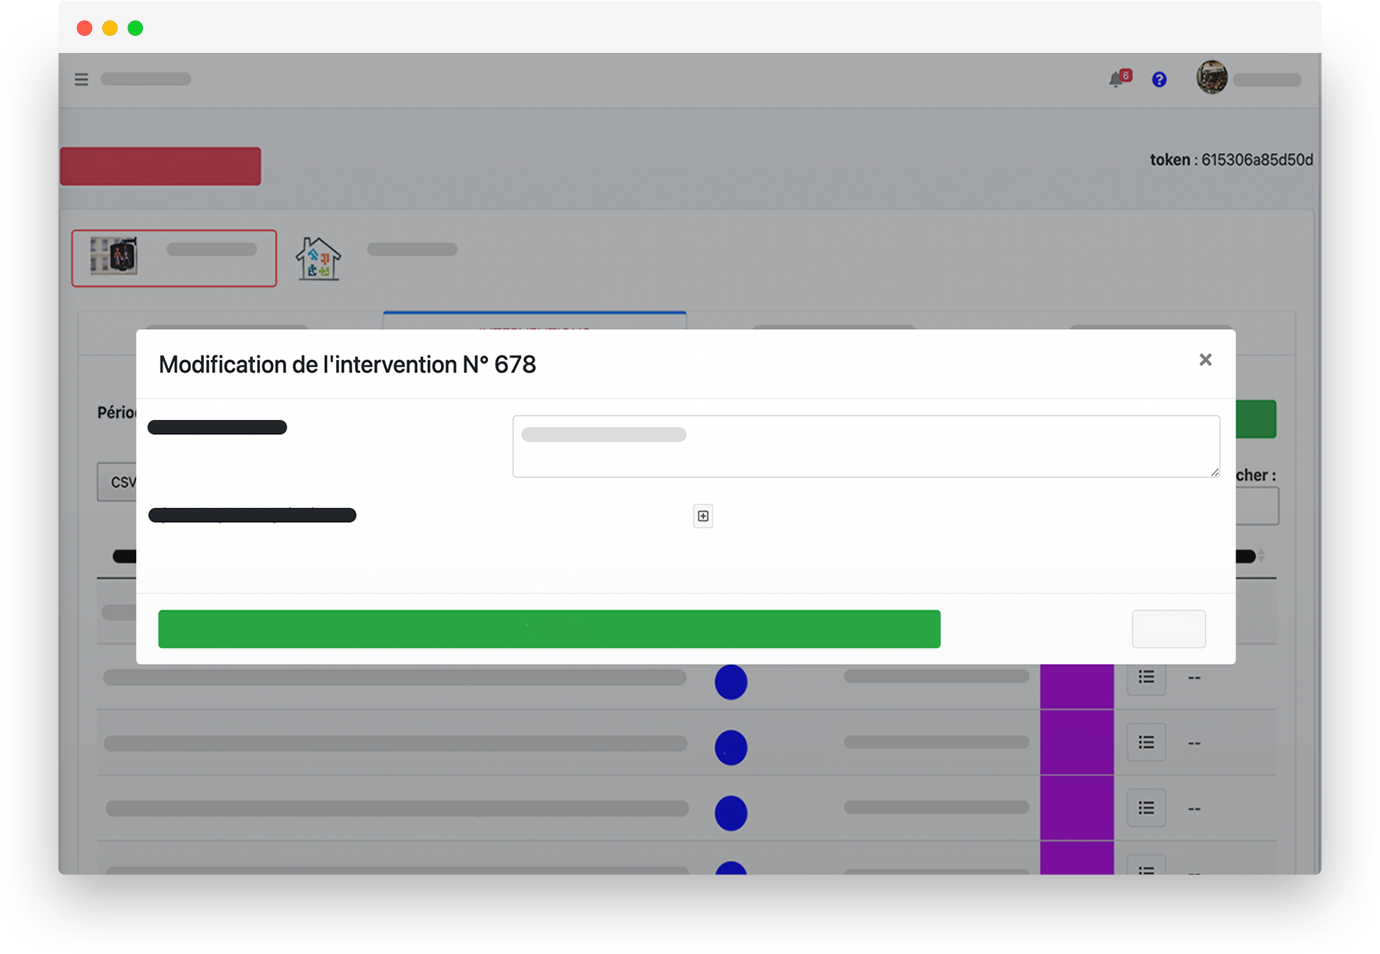The width and height of the screenshot is (1380, 954).
Task: Open the blue help question-mark icon
Action: 1159,79
